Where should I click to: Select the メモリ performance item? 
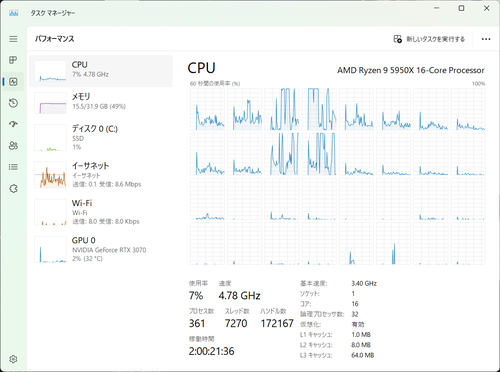point(101,103)
